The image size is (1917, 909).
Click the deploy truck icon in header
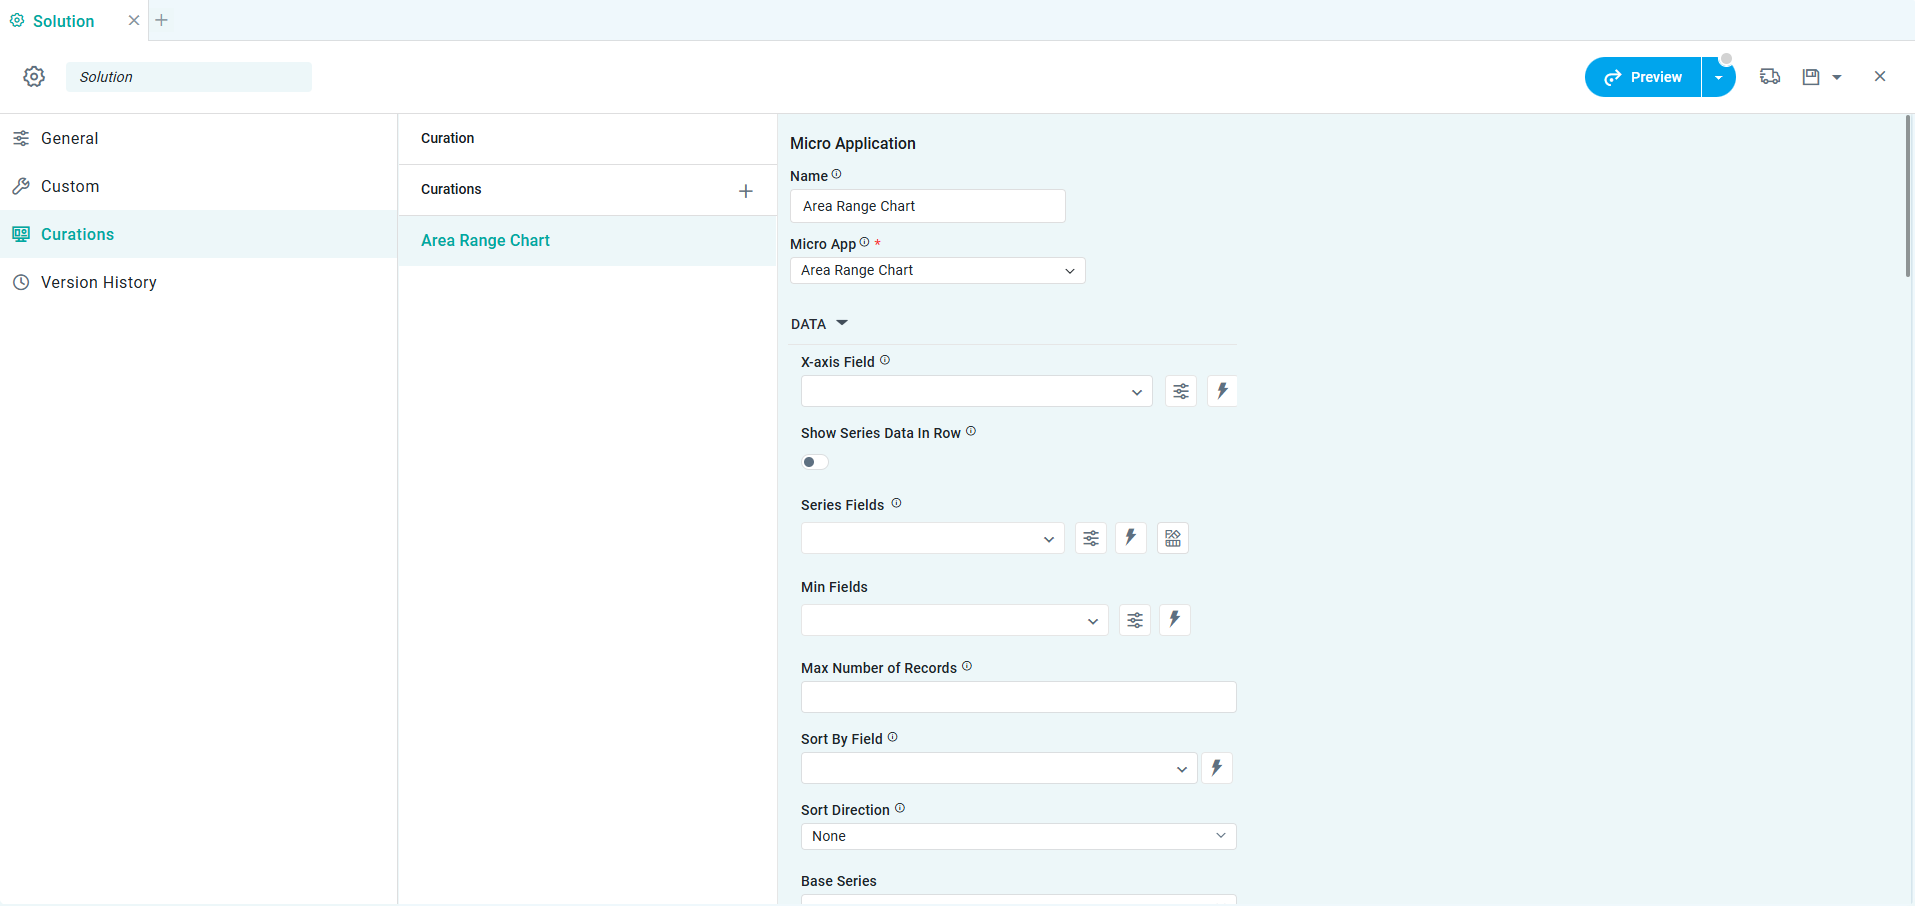point(1770,77)
